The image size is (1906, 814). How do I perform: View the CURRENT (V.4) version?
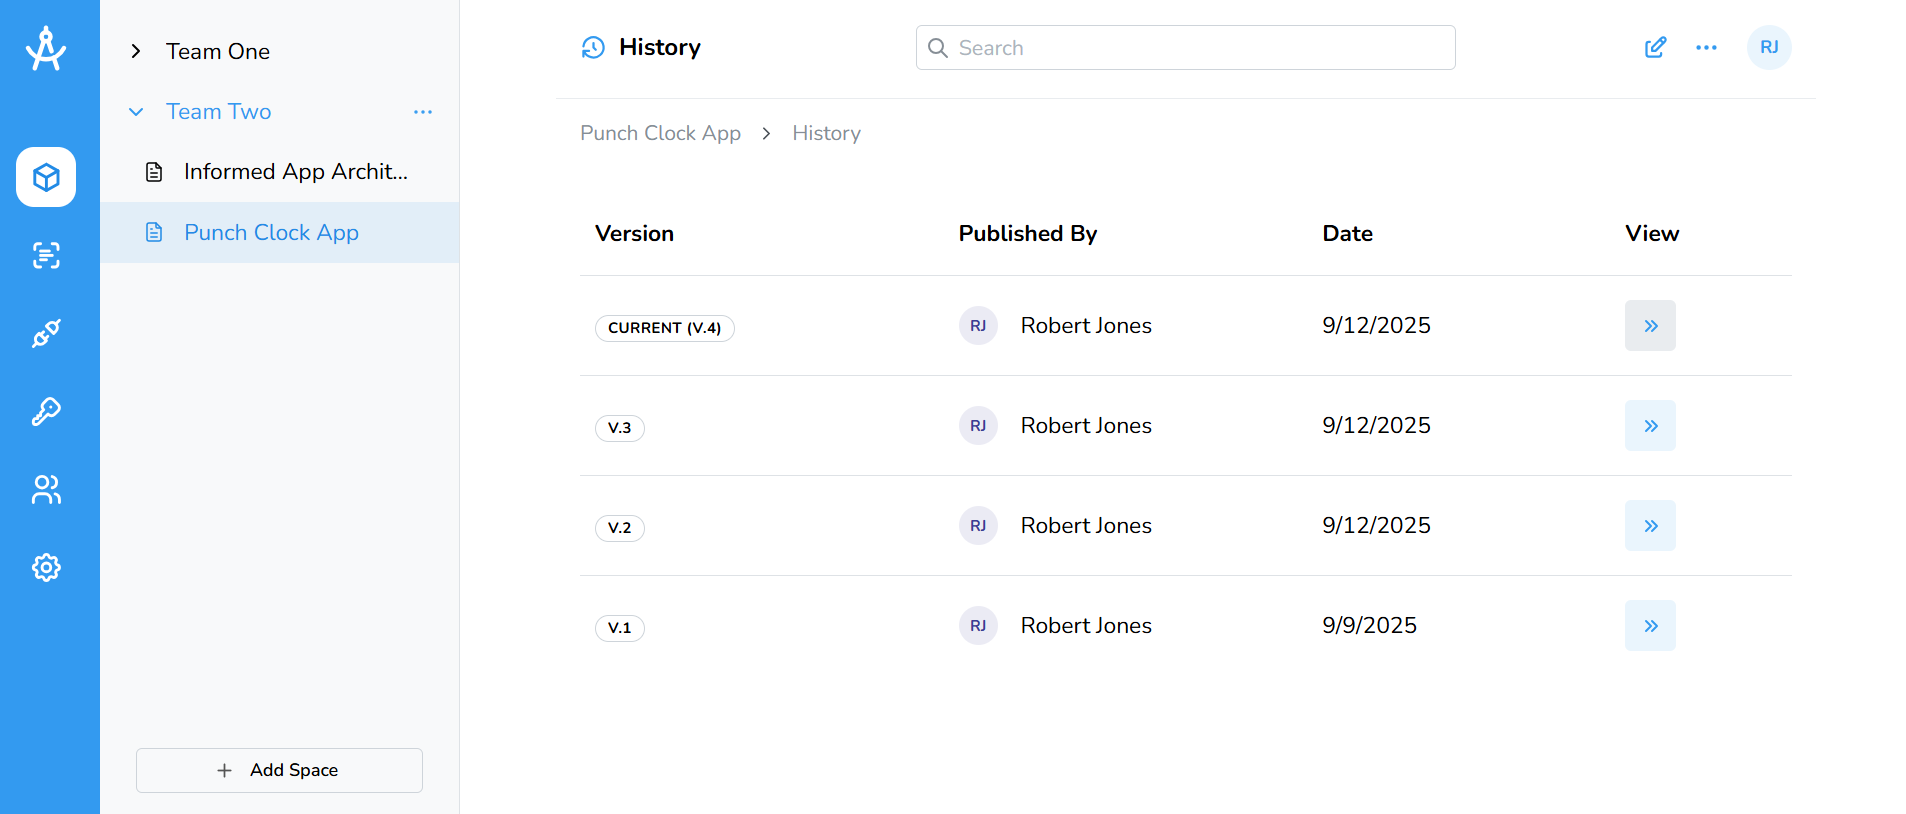click(1650, 326)
